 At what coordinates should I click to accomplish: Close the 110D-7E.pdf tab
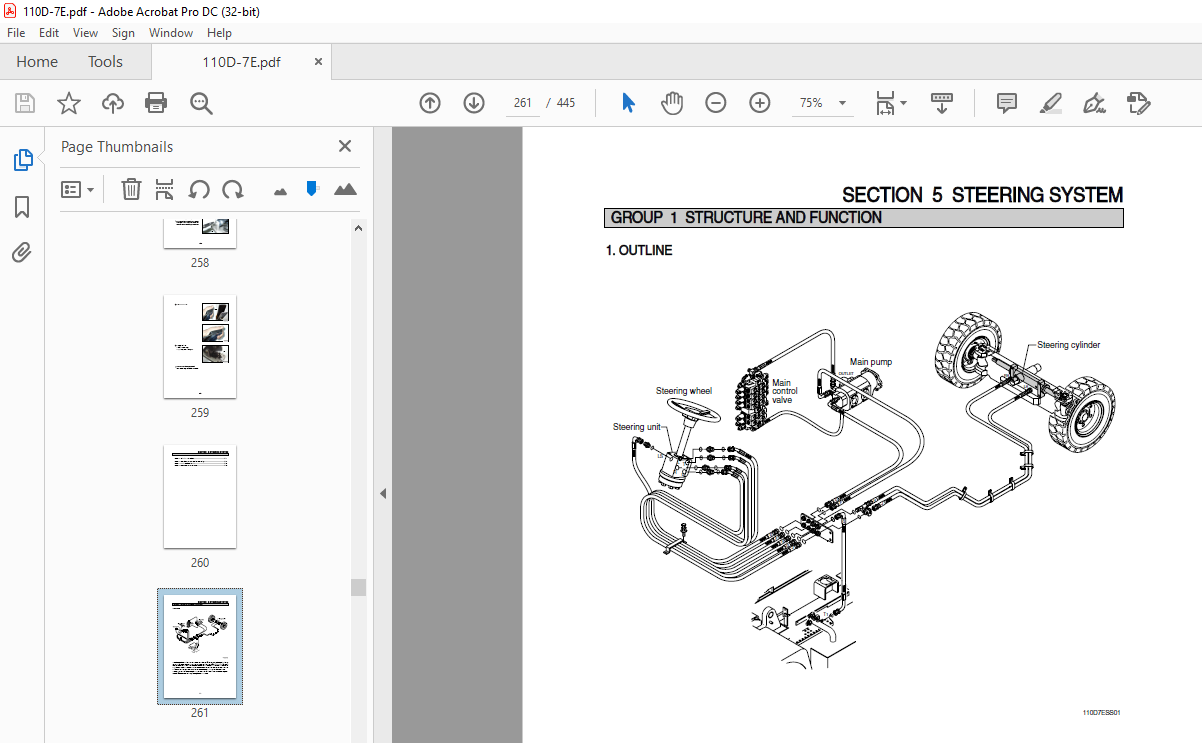[319, 62]
